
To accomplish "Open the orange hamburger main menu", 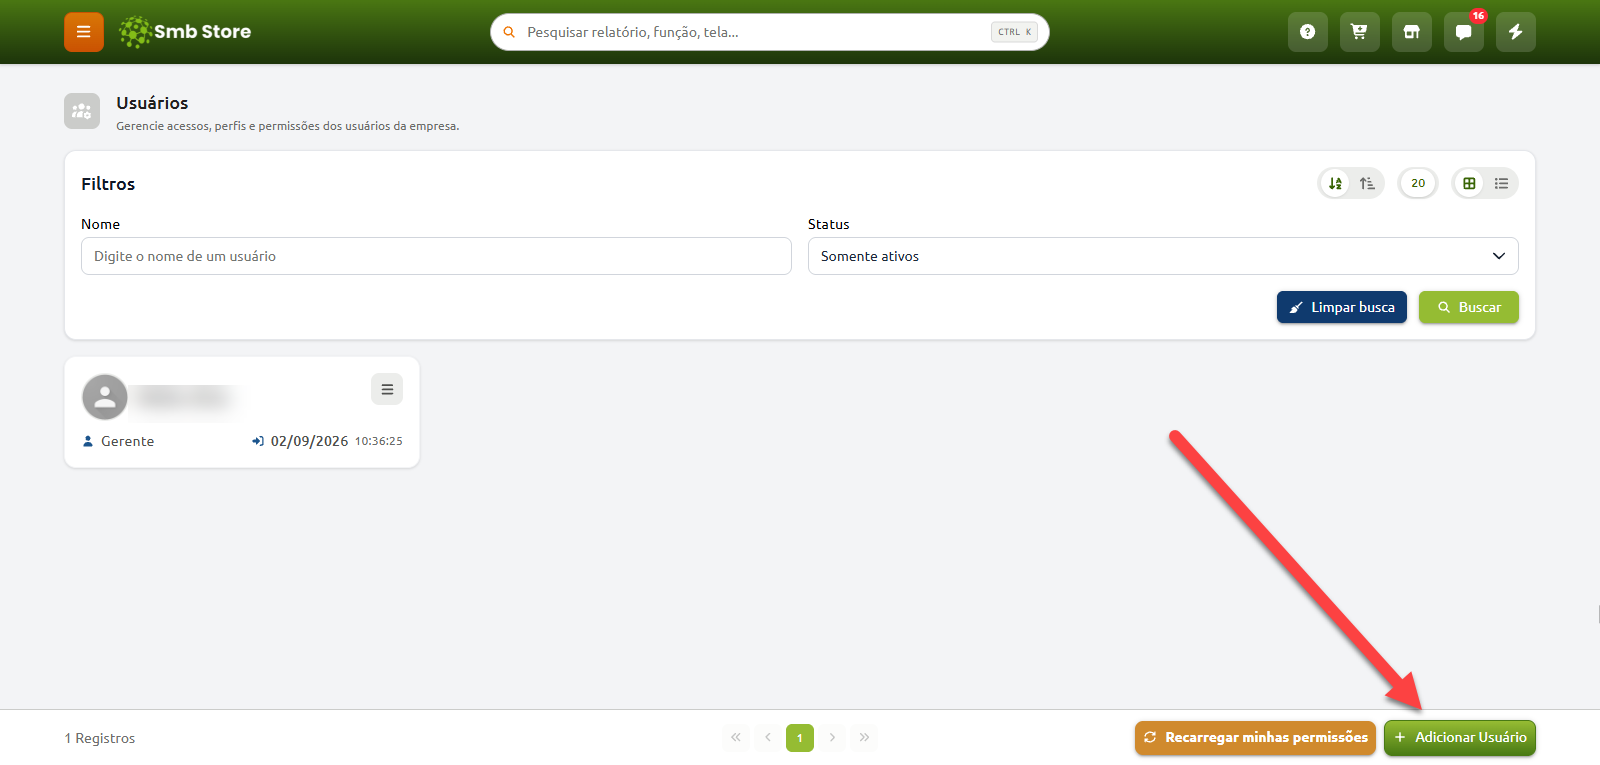I will tap(84, 32).
